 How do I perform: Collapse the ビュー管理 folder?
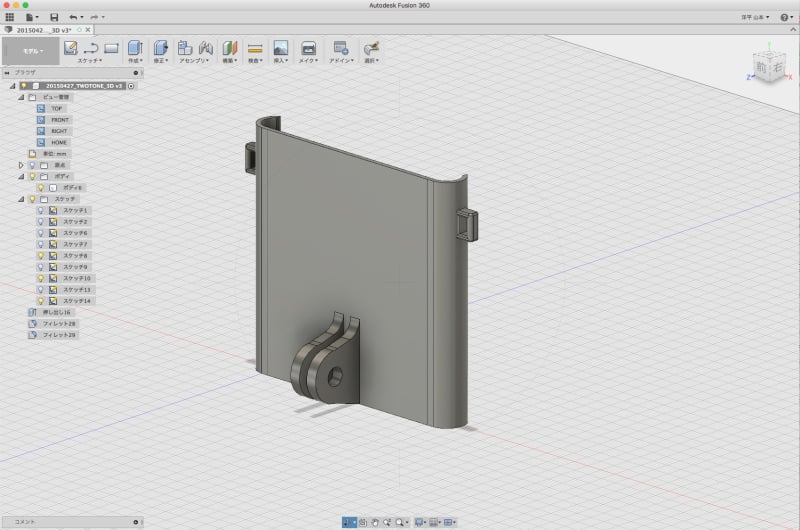(x=21, y=97)
